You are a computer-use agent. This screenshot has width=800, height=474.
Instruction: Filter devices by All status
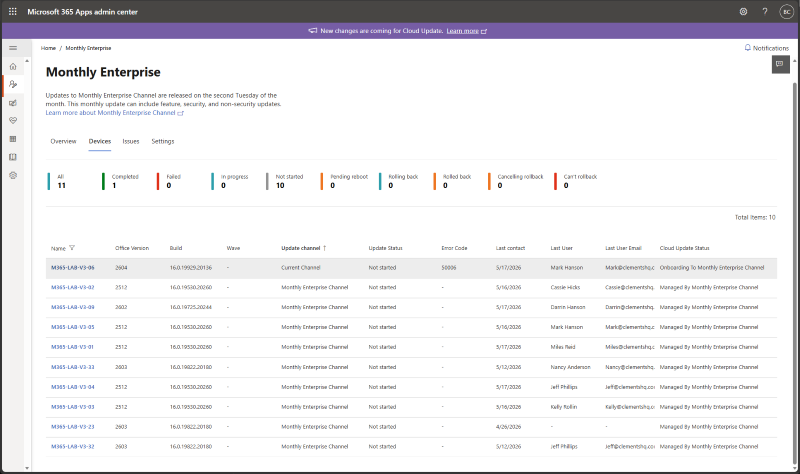point(58,181)
